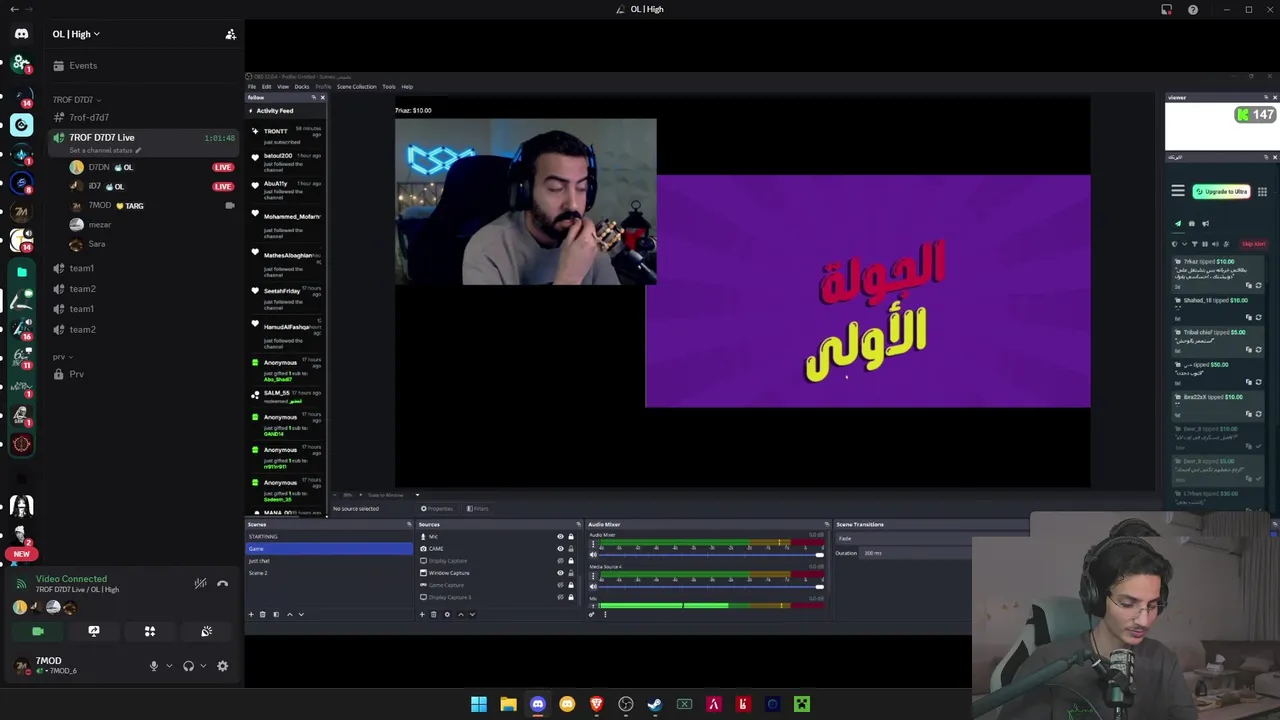Open the Events item in Discord

143,66
